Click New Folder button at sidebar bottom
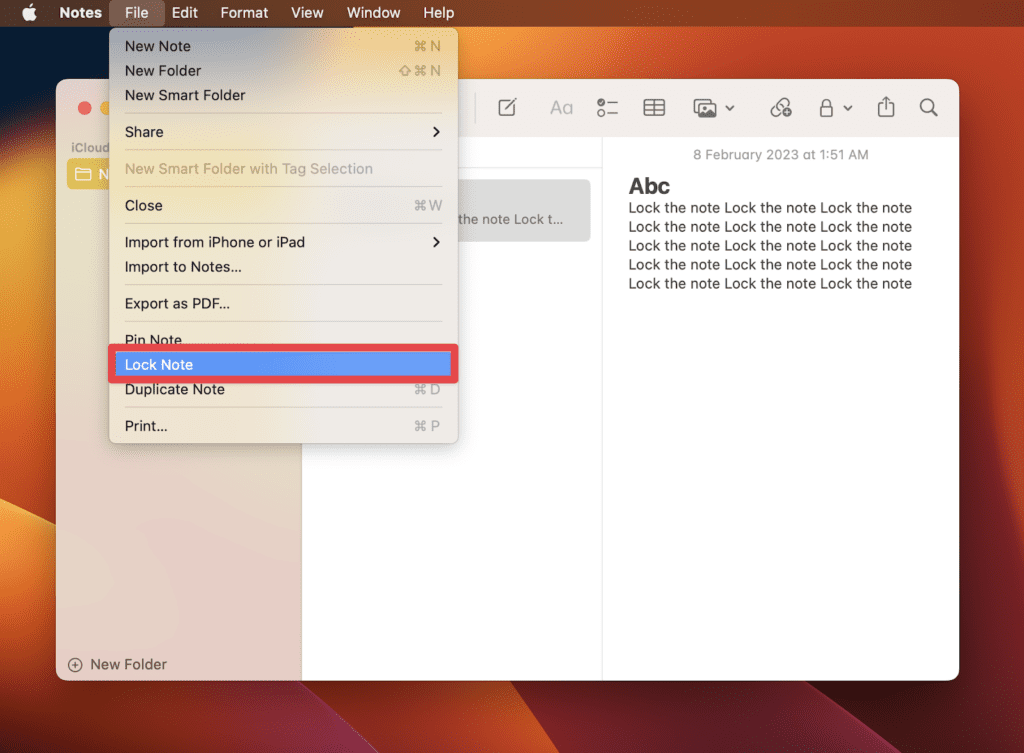 point(118,664)
